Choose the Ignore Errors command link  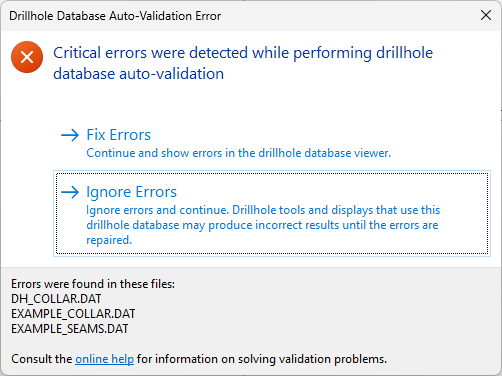click(272, 213)
